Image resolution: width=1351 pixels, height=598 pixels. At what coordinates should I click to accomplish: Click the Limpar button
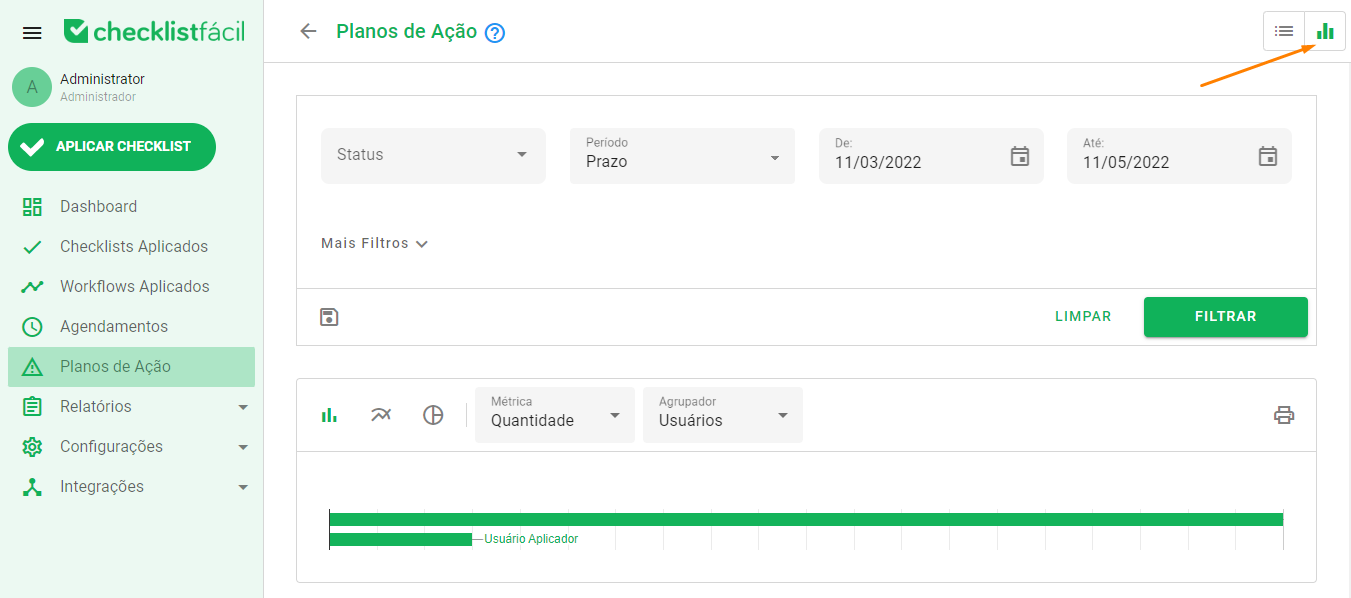[1083, 317]
